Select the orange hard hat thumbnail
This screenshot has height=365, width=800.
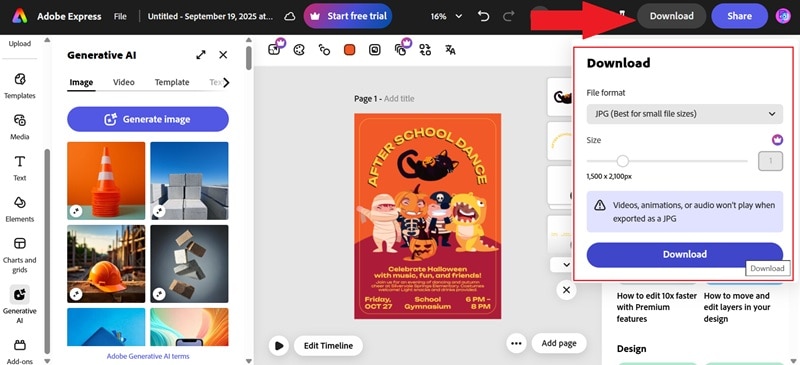click(x=106, y=264)
